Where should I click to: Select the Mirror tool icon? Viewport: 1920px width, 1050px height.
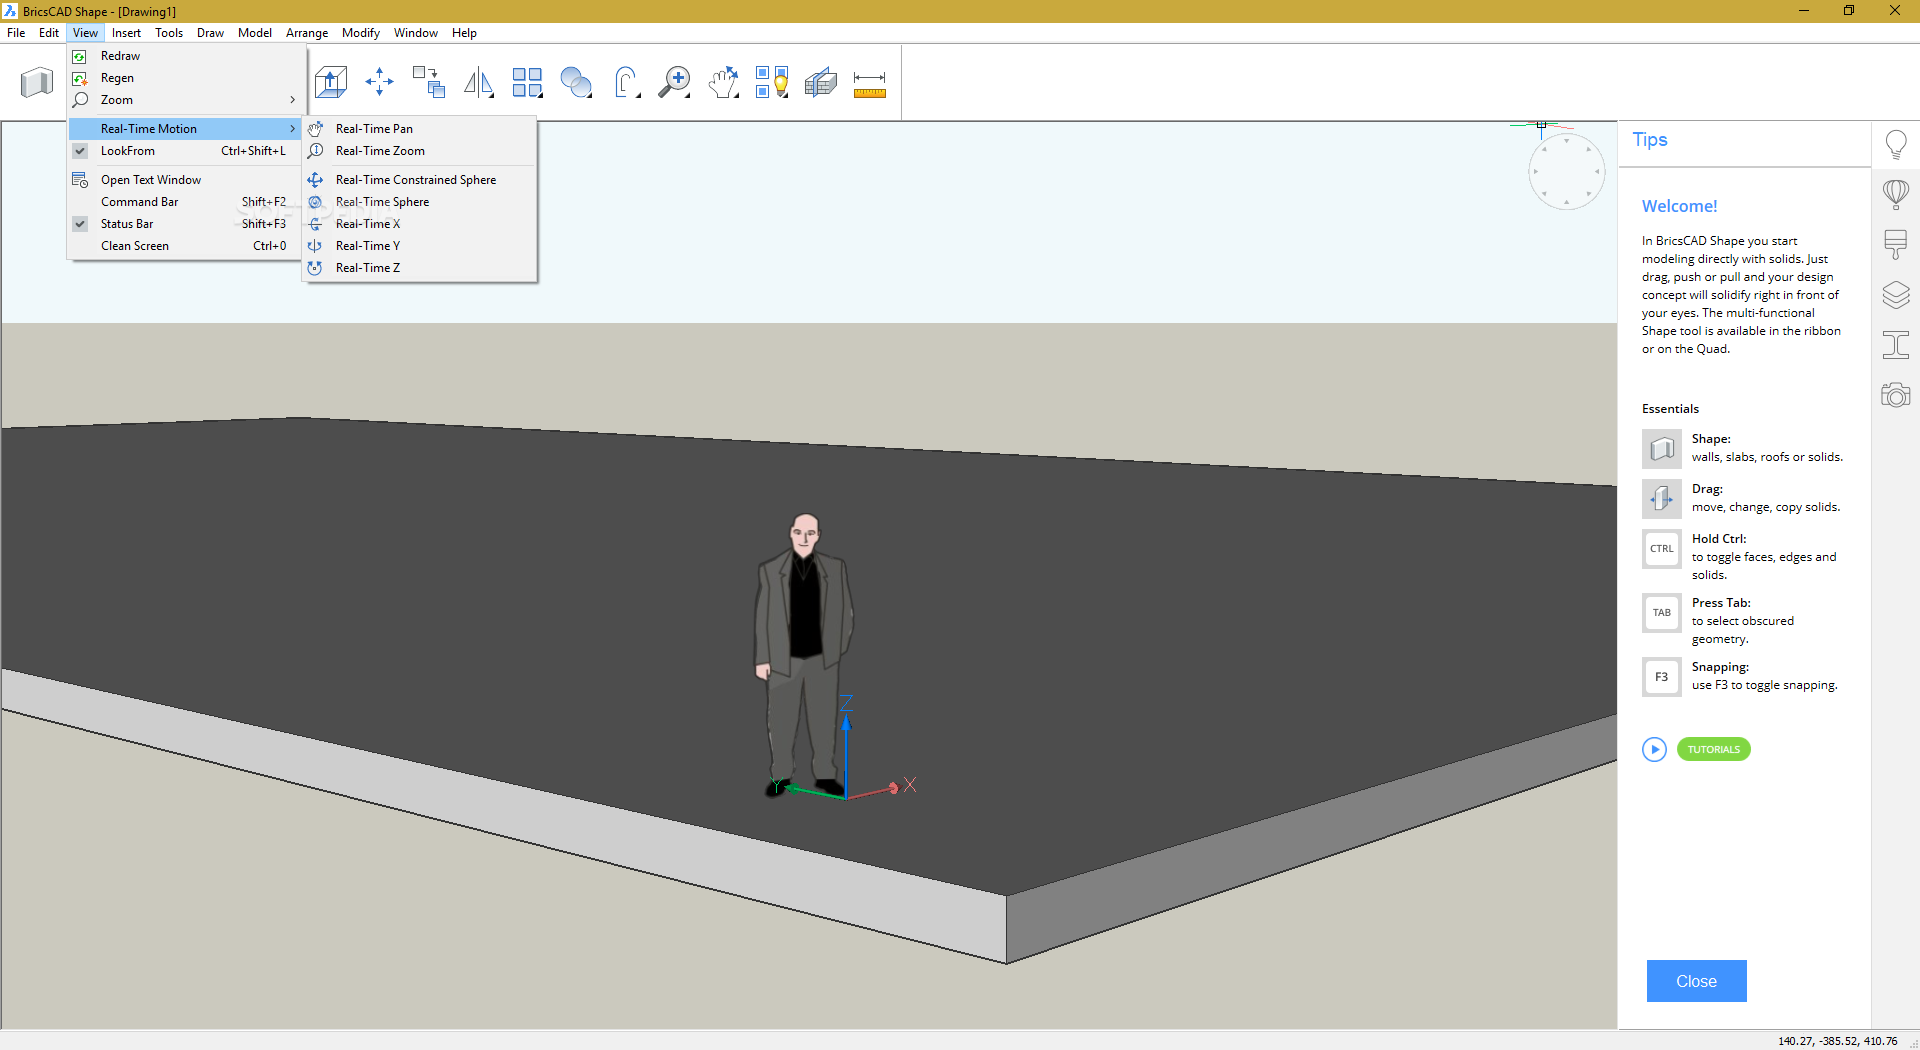coord(478,82)
